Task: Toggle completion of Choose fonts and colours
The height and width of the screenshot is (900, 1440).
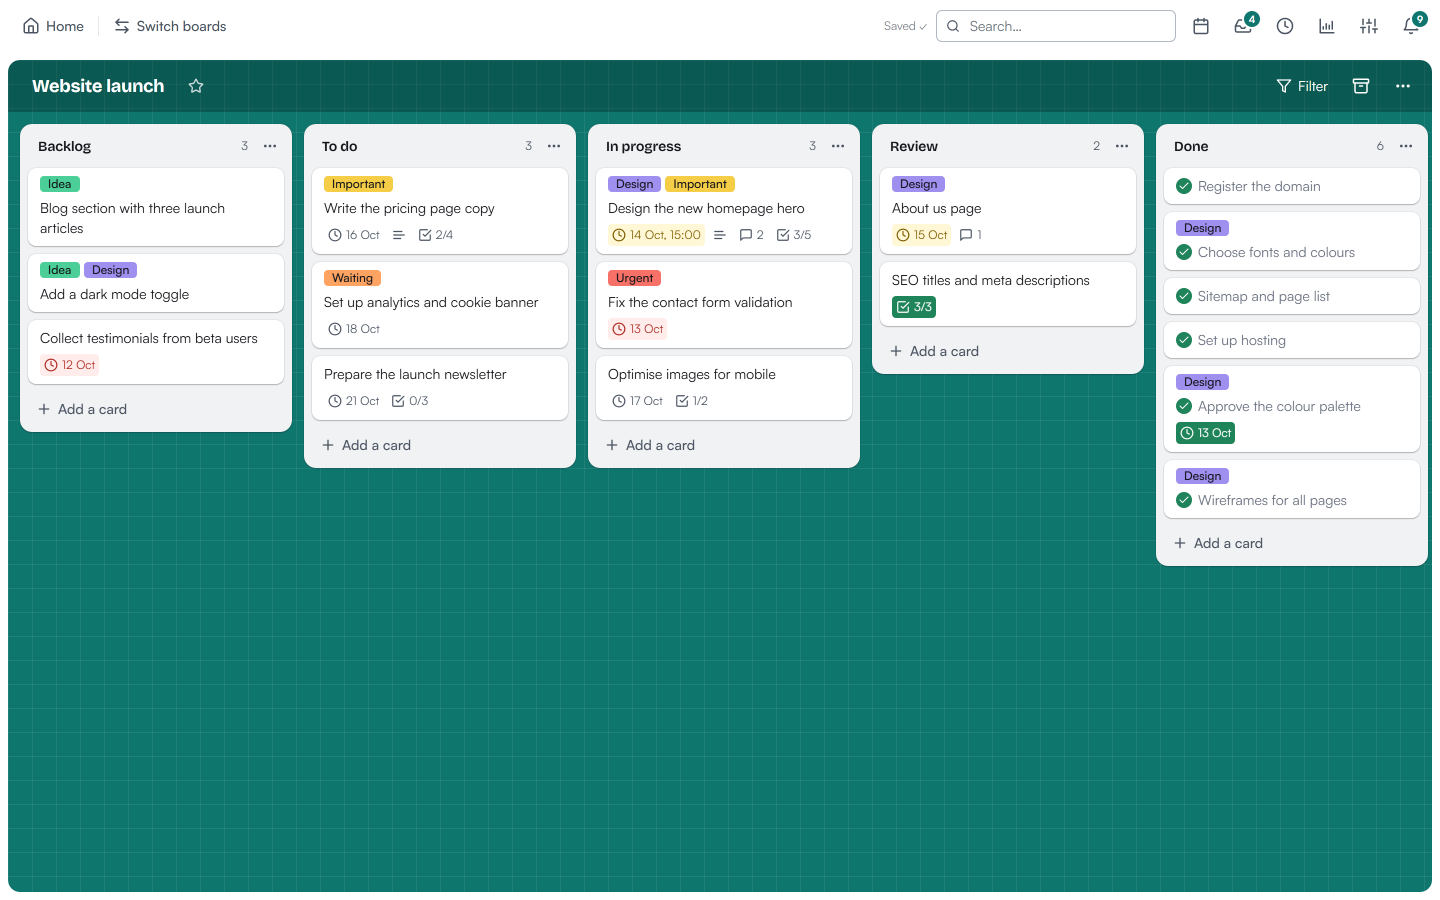Action: (x=1184, y=252)
